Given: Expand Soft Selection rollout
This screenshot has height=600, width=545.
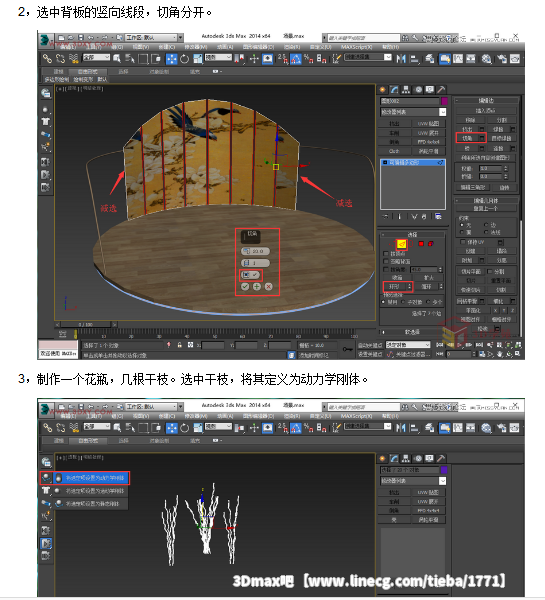Looking at the screenshot, I should tap(412, 332).
